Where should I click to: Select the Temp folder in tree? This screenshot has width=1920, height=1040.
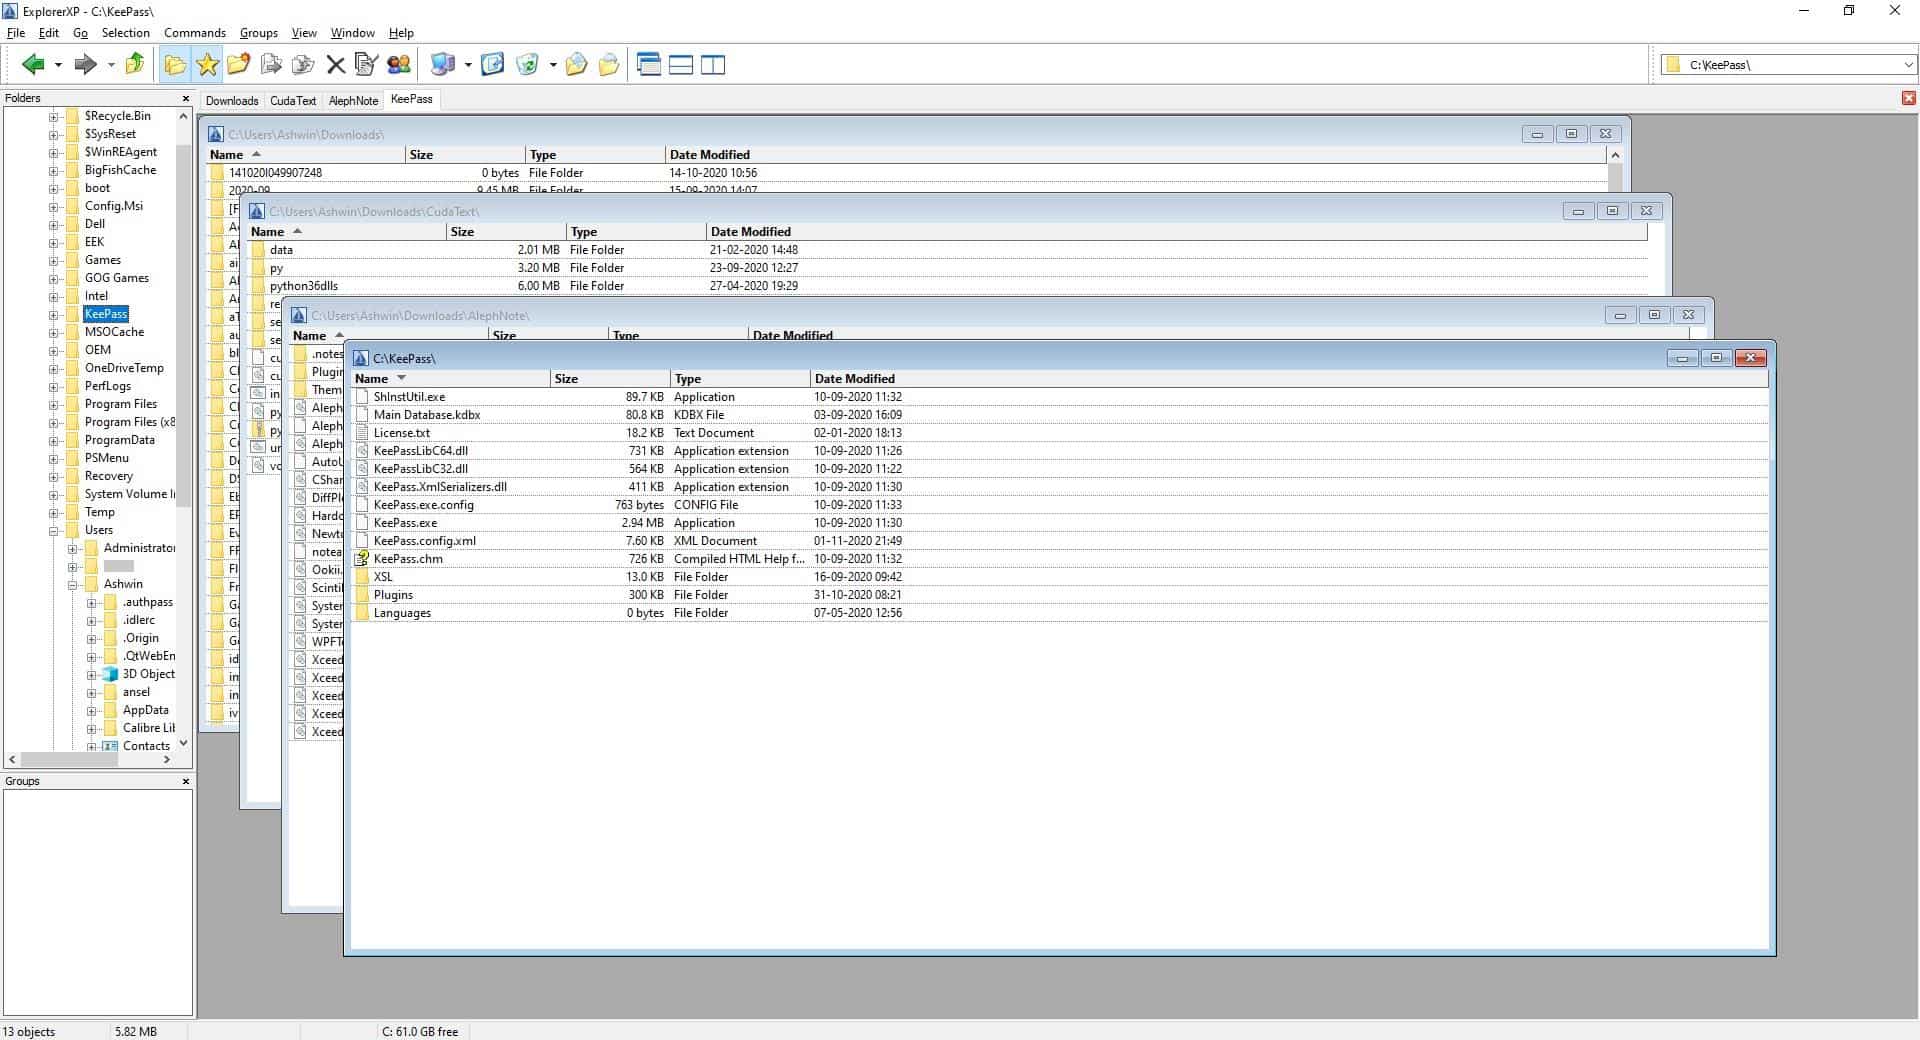tap(99, 512)
